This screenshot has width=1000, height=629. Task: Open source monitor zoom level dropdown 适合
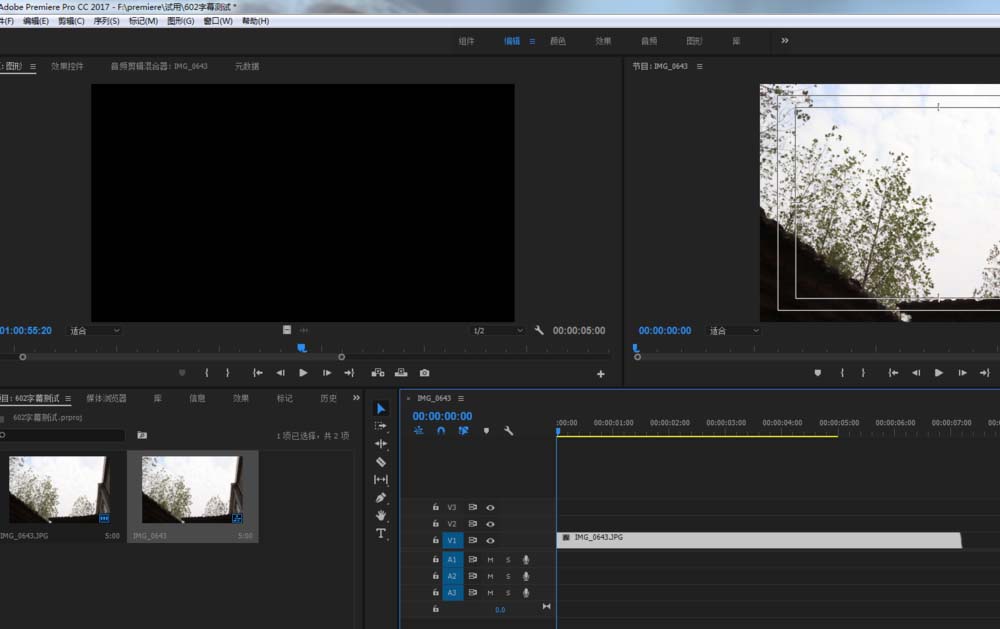point(94,330)
